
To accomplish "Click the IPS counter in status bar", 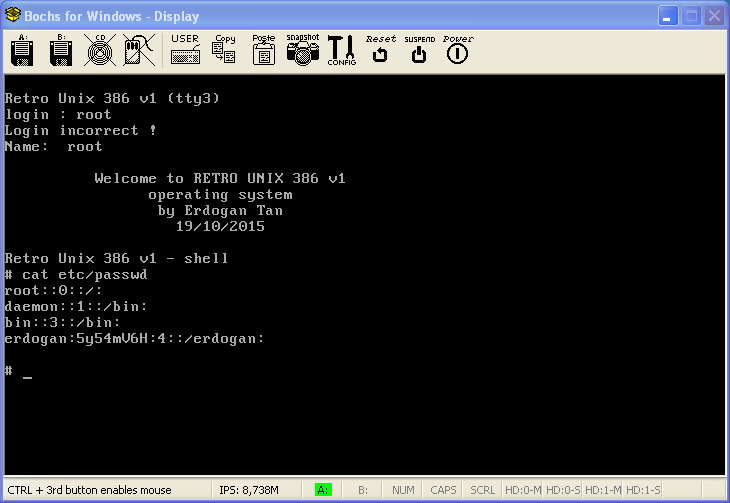I will pos(249,490).
